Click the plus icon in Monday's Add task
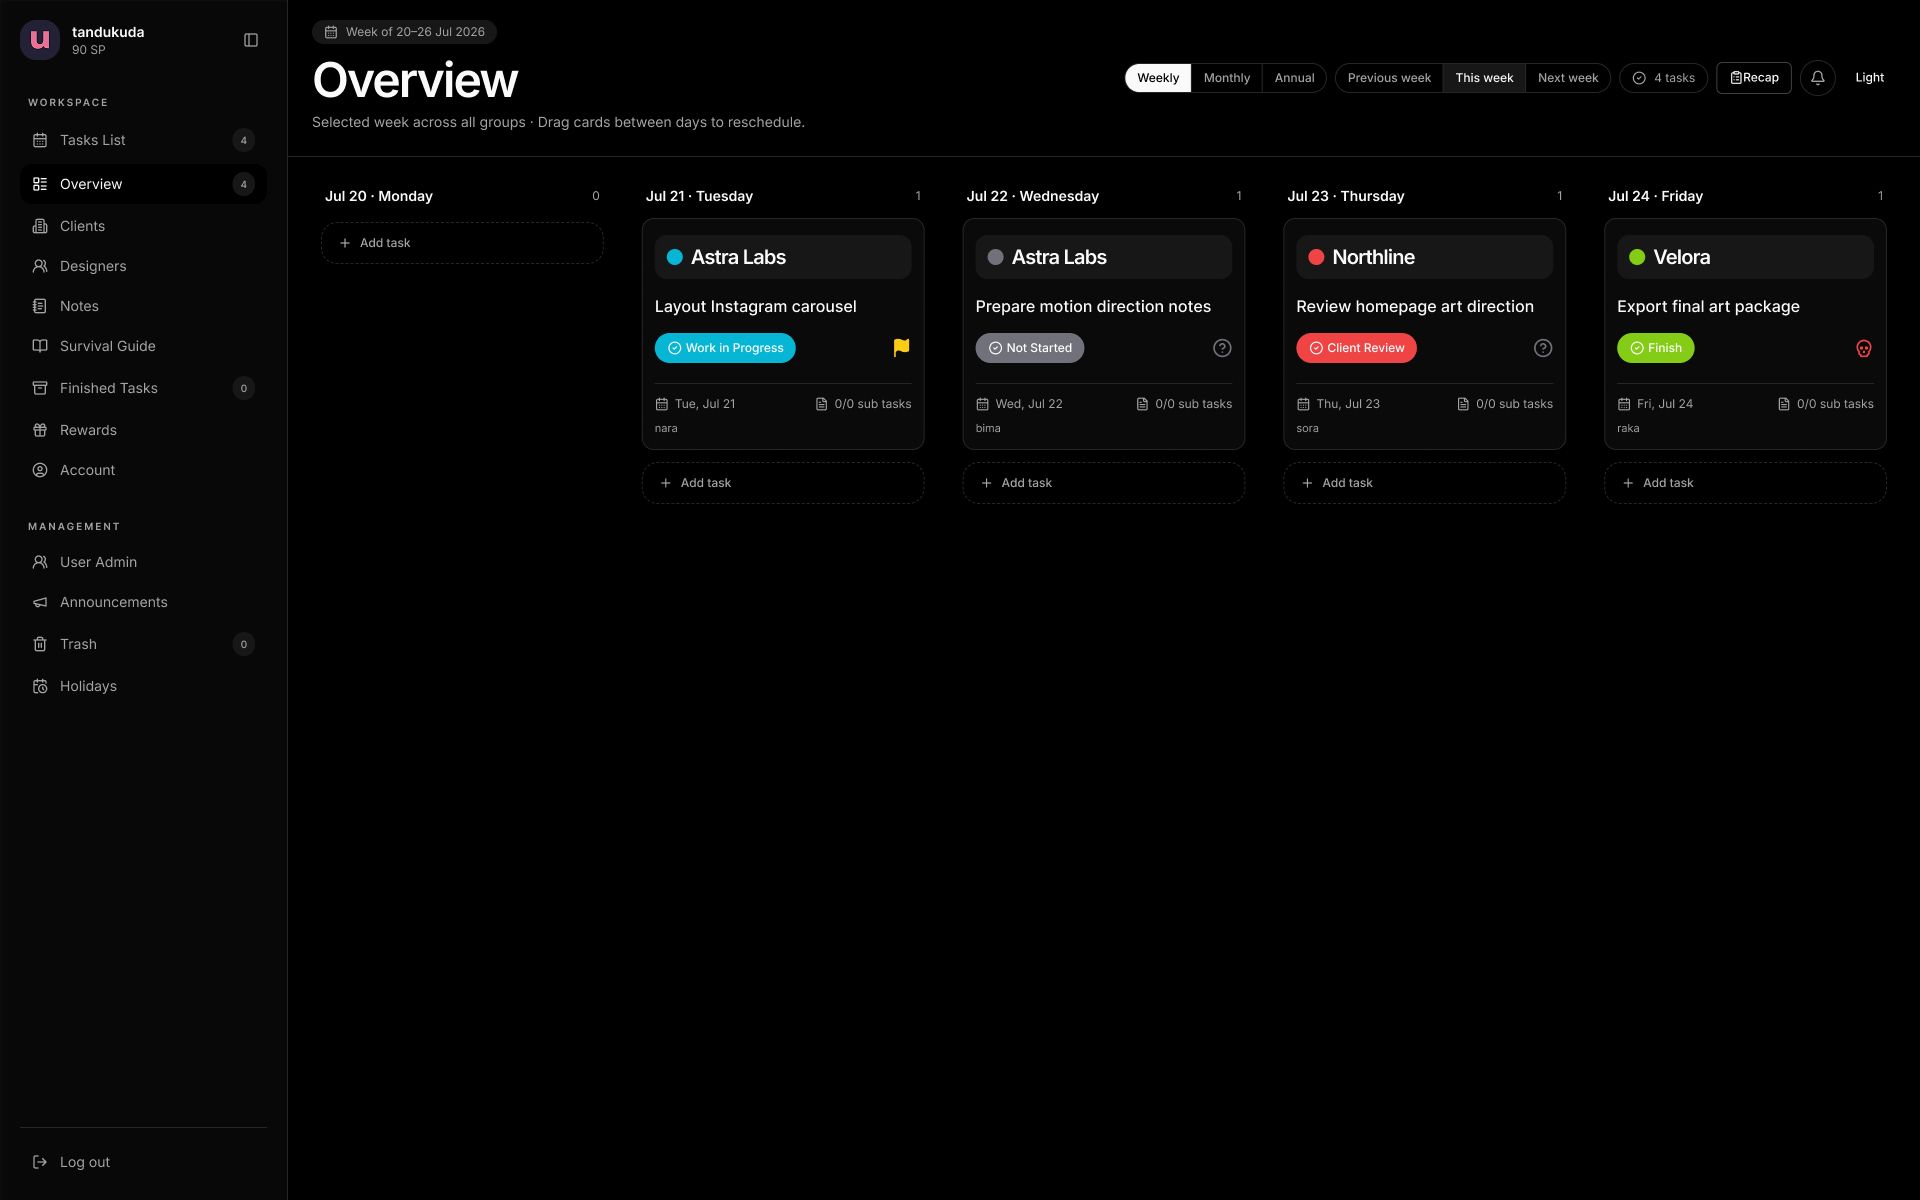 pyautogui.click(x=345, y=243)
